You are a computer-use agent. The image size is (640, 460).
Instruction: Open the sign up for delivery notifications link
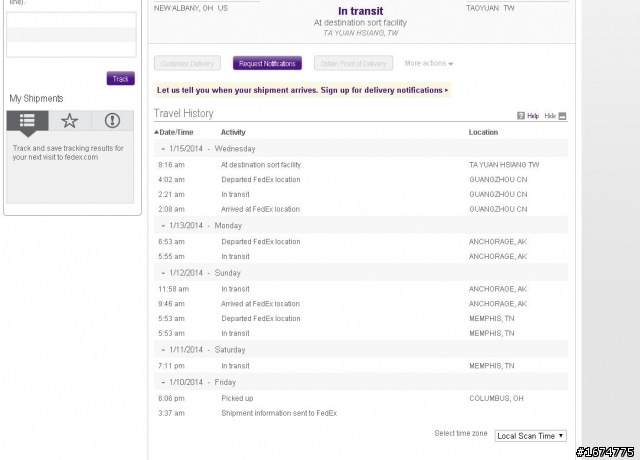(x=302, y=90)
